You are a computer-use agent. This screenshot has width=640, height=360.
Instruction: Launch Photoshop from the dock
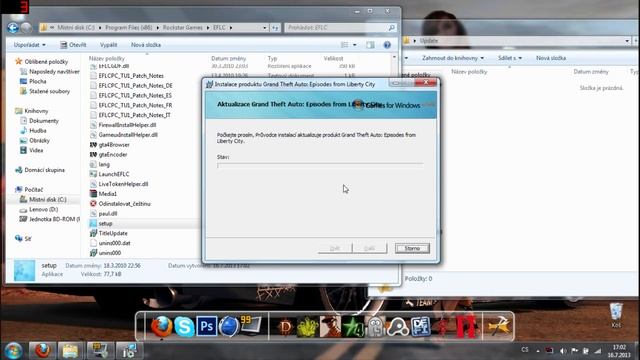207,327
